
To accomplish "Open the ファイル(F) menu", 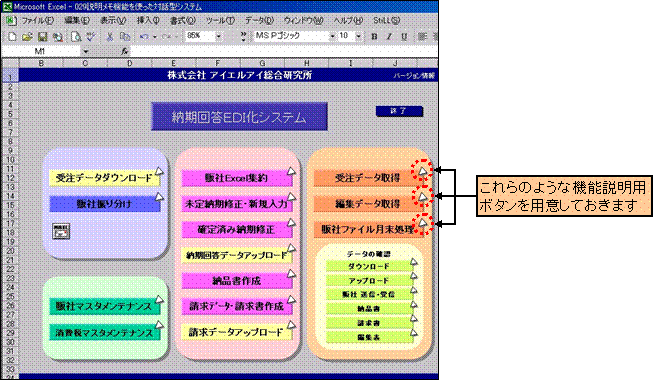I will [37, 20].
